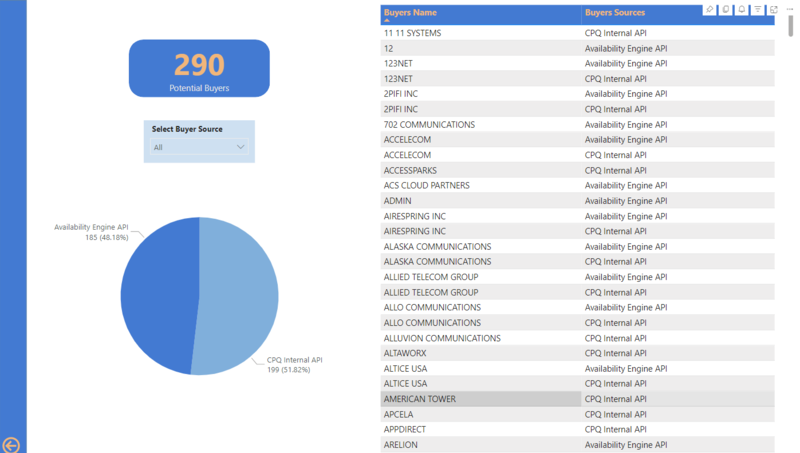Screen dimensions: 800x453
Task: Enter focus mode for the table
Action: point(774,10)
